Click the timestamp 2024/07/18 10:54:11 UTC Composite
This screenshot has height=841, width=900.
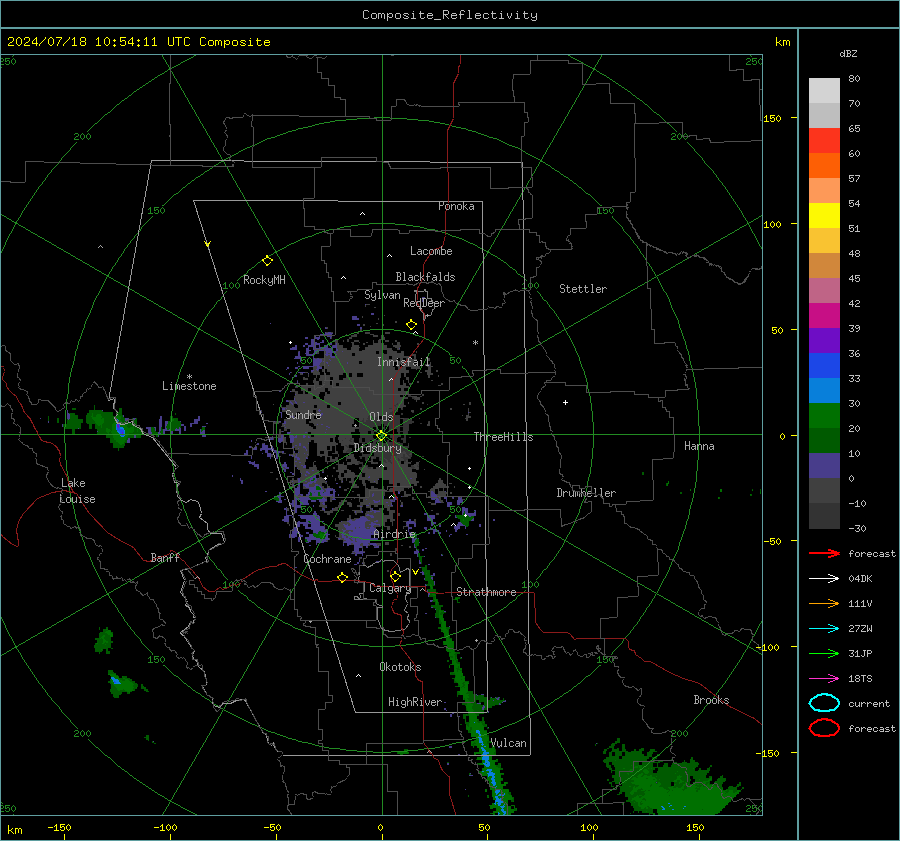tap(138, 42)
